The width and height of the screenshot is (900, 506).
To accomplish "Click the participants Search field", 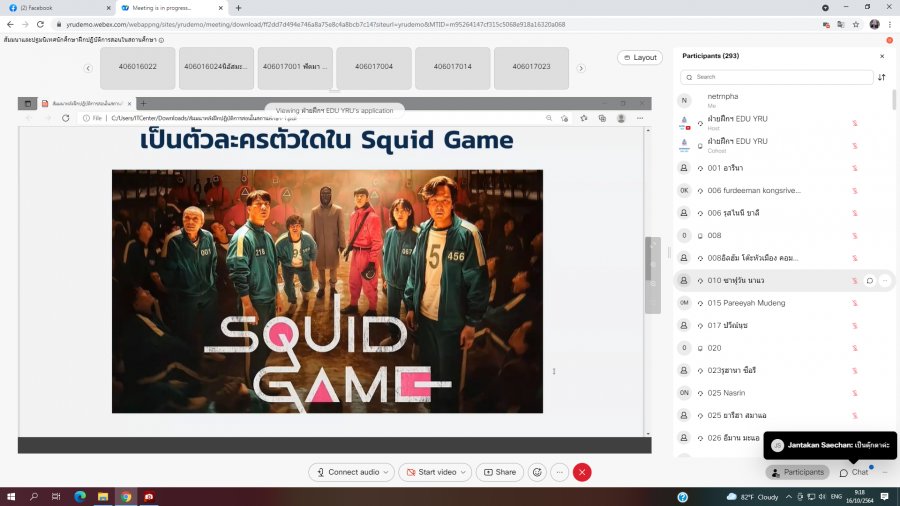I will [x=777, y=77].
